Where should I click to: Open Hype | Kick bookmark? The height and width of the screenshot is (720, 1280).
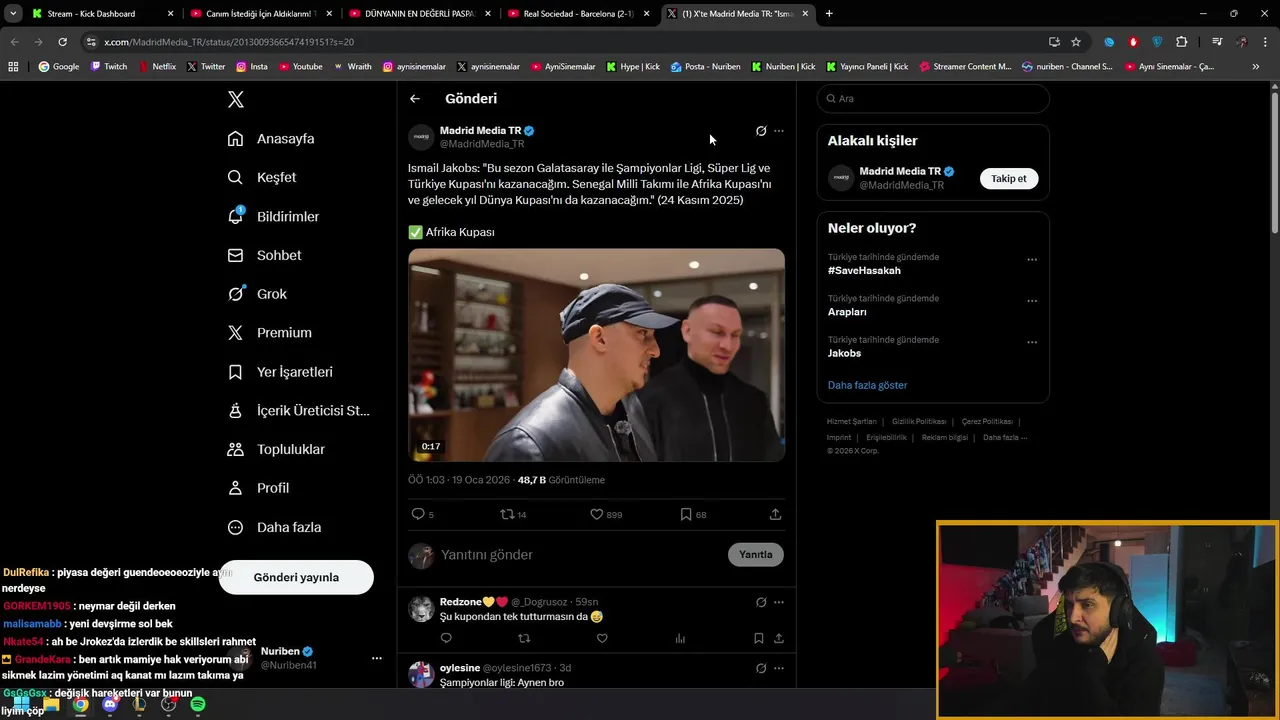[633, 67]
